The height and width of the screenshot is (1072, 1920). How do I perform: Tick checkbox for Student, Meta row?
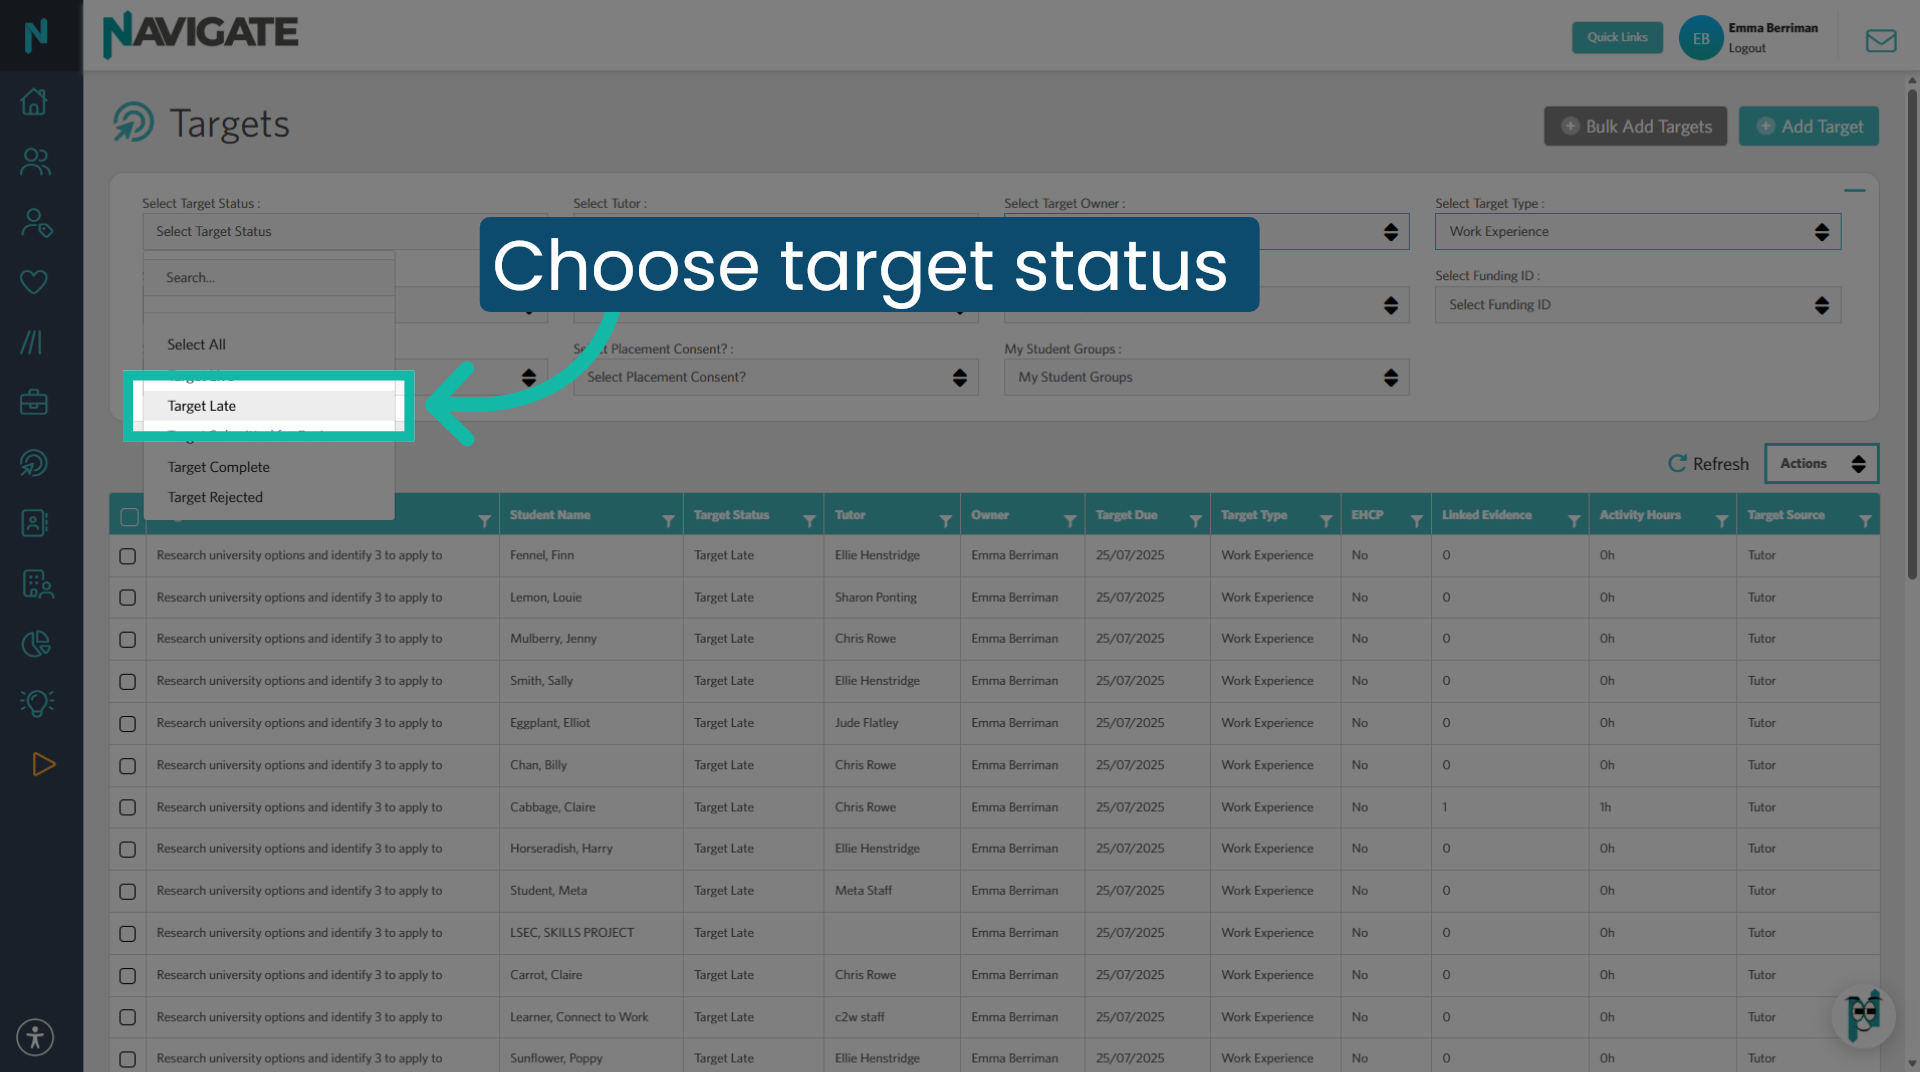click(127, 892)
